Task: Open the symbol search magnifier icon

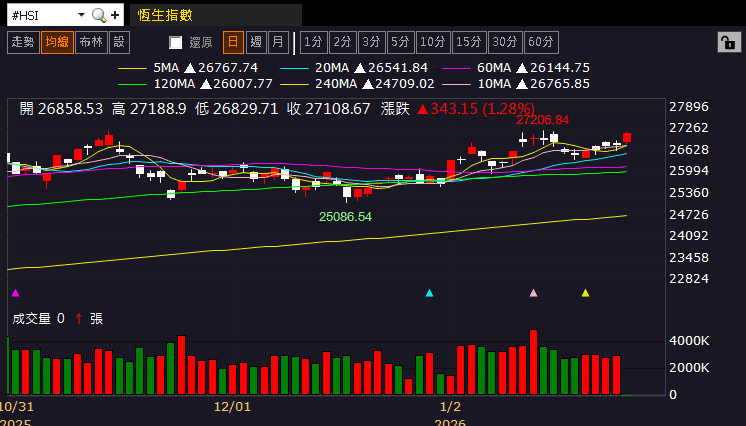Action: [99, 15]
